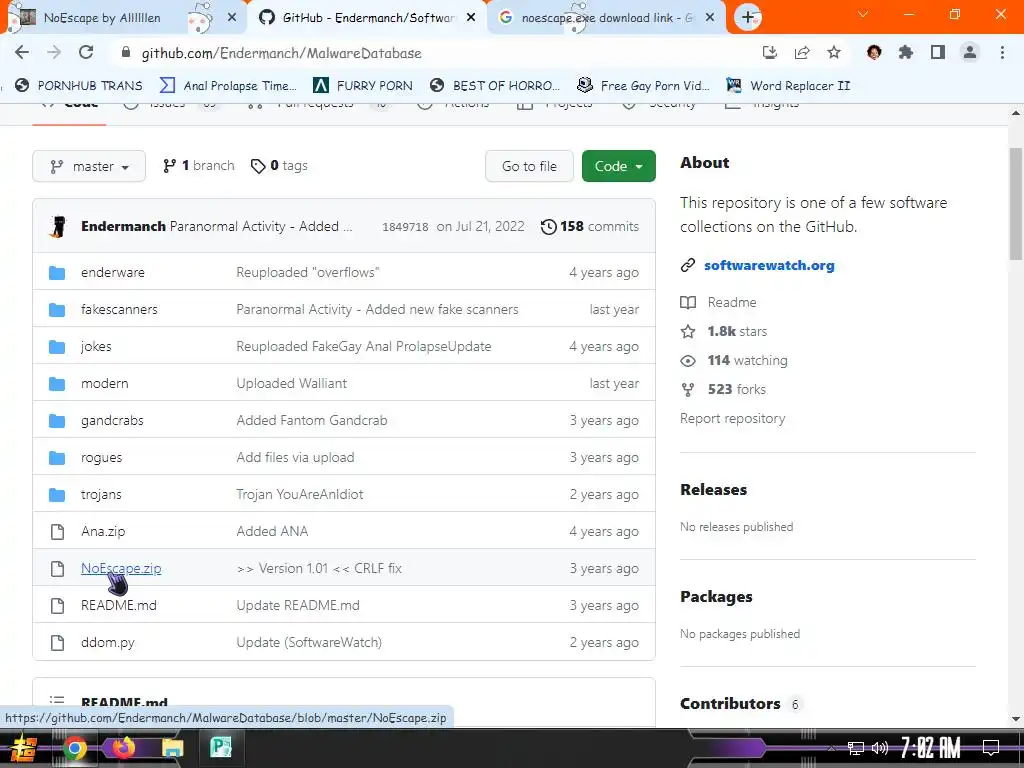
Task: Open the enderware folder
Action: pos(112,272)
